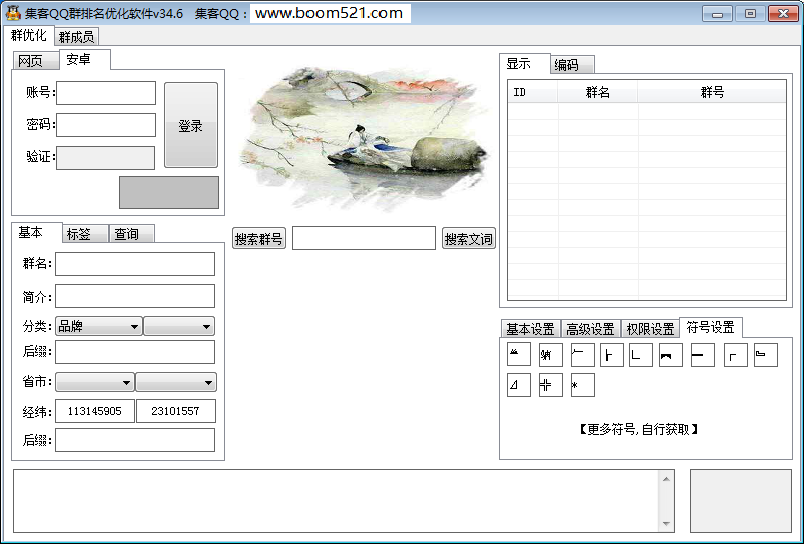This screenshot has width=804, height=544.
Task: Click the gray captcha image box
Action: (169, 192)
